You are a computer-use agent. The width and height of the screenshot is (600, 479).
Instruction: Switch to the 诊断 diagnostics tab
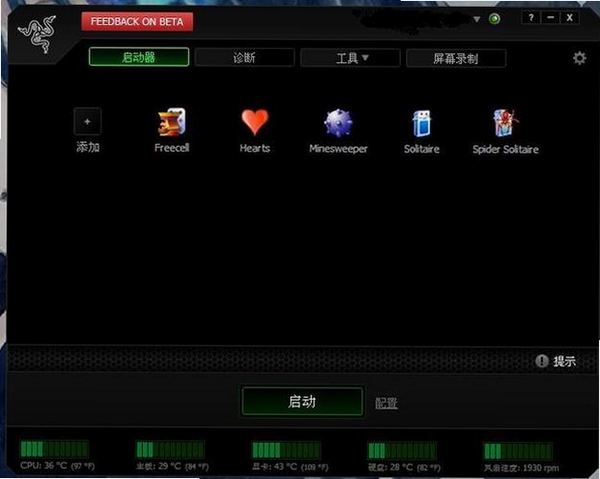(245, 58)
